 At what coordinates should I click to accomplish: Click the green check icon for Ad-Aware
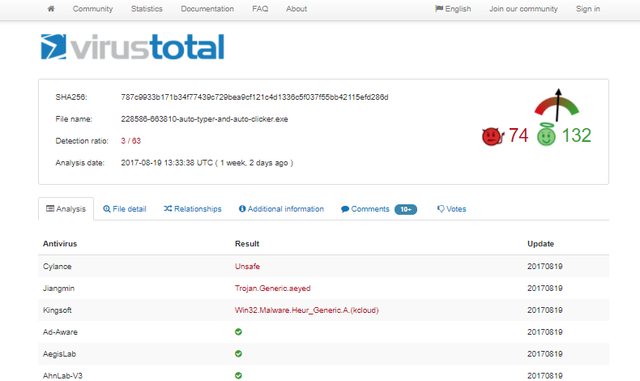(238, 332)
